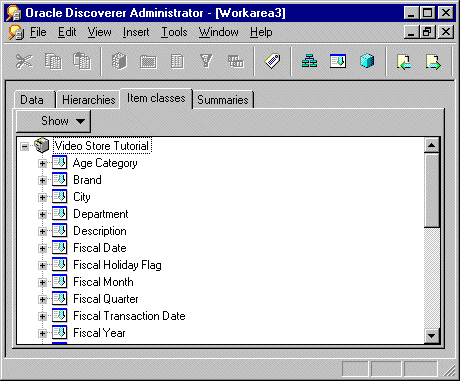This screenshot has height=381, width=460.
Task: Click the New Business Area toolbar icon
Action: point(119,61)
